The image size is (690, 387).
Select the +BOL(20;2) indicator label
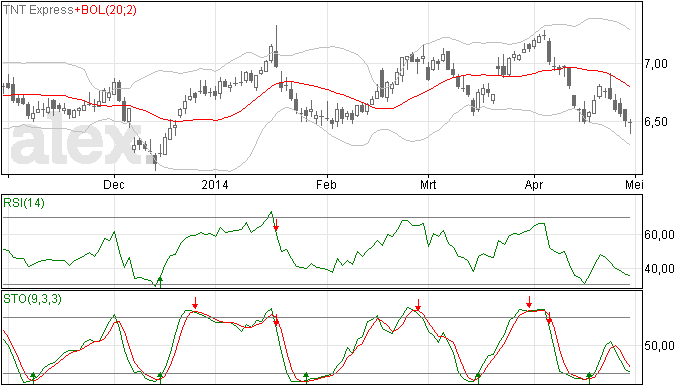point(105,10)
